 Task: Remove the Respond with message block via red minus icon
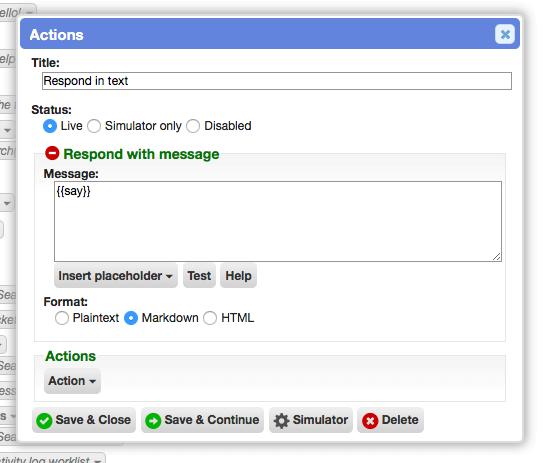click(52, 153)
